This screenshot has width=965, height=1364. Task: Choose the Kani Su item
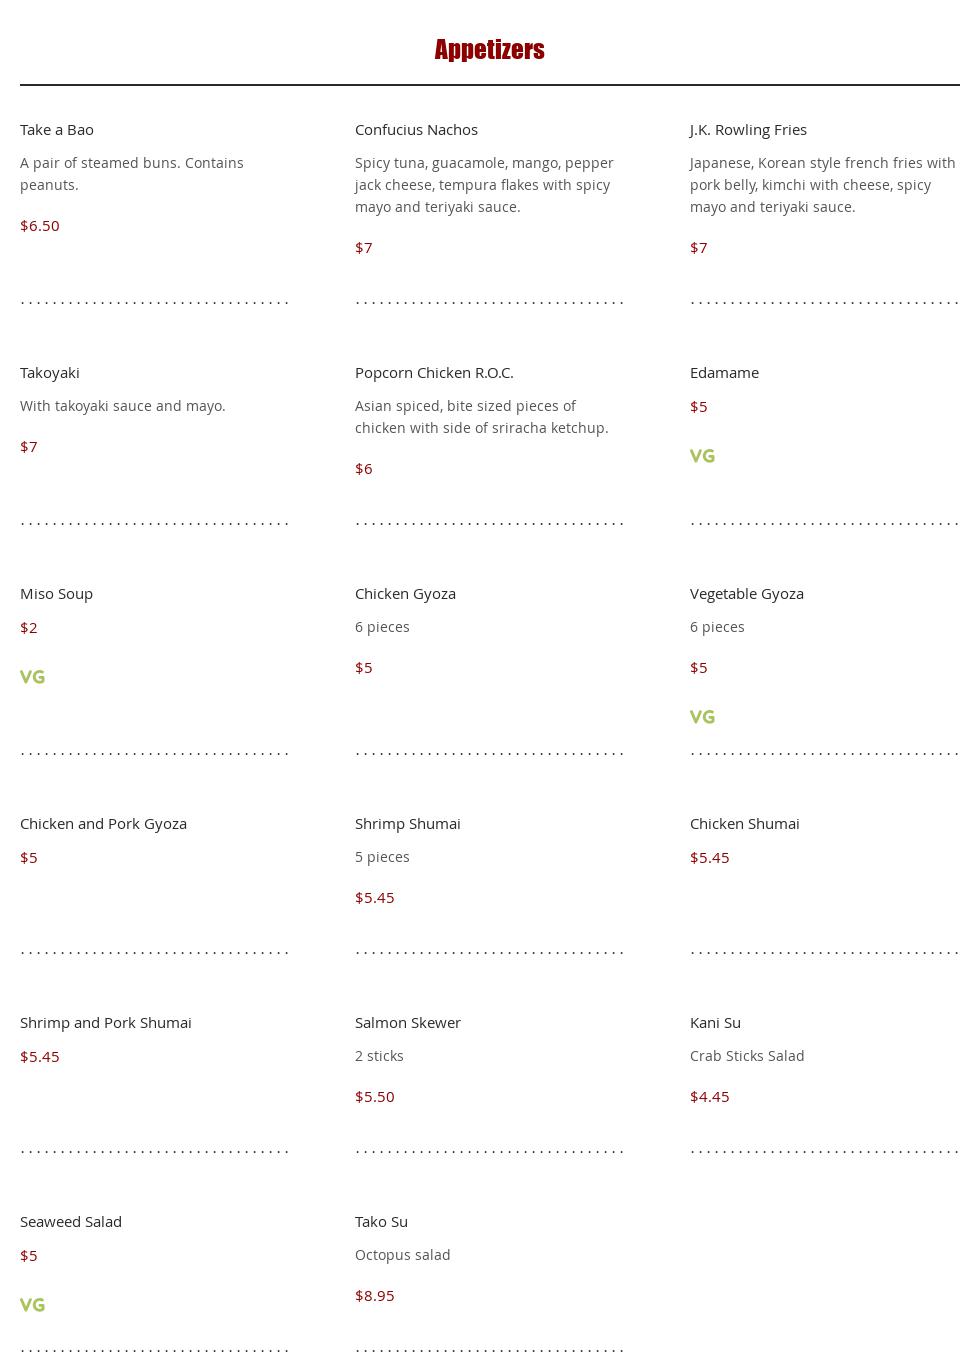click(715, 1023)
